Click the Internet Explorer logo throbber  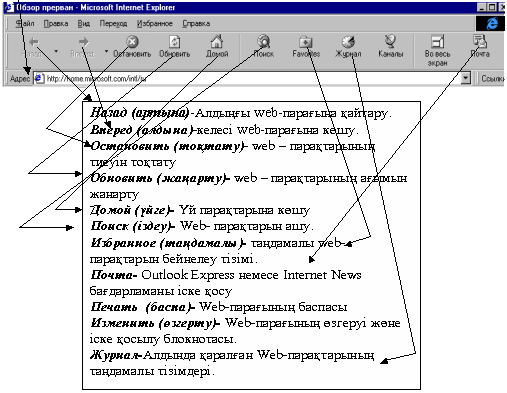click(x=492, y=23)
